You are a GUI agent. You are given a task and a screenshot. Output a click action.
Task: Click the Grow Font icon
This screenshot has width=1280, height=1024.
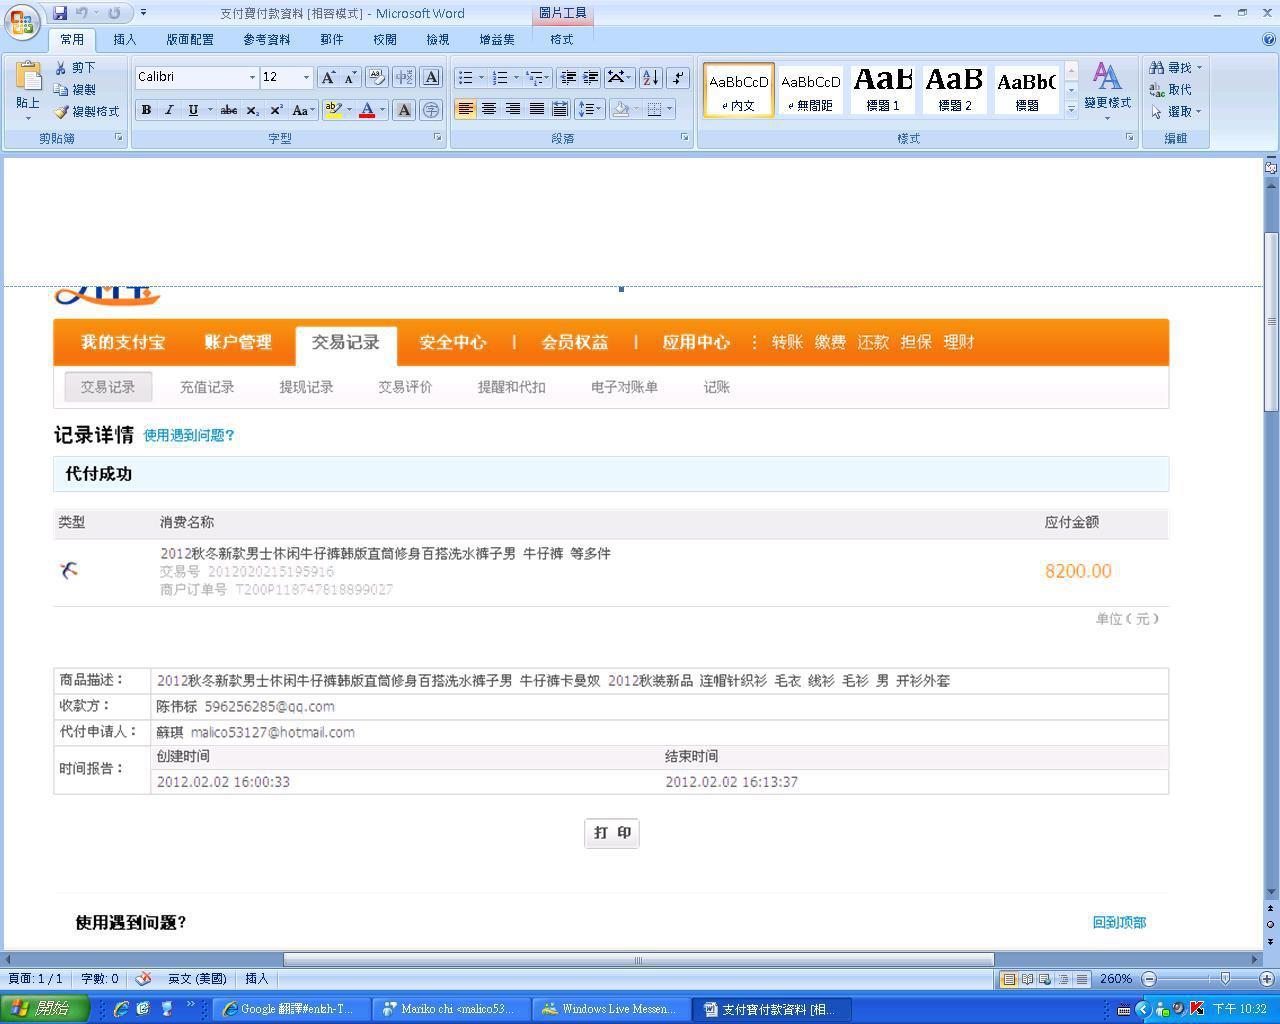coord(327,78)
